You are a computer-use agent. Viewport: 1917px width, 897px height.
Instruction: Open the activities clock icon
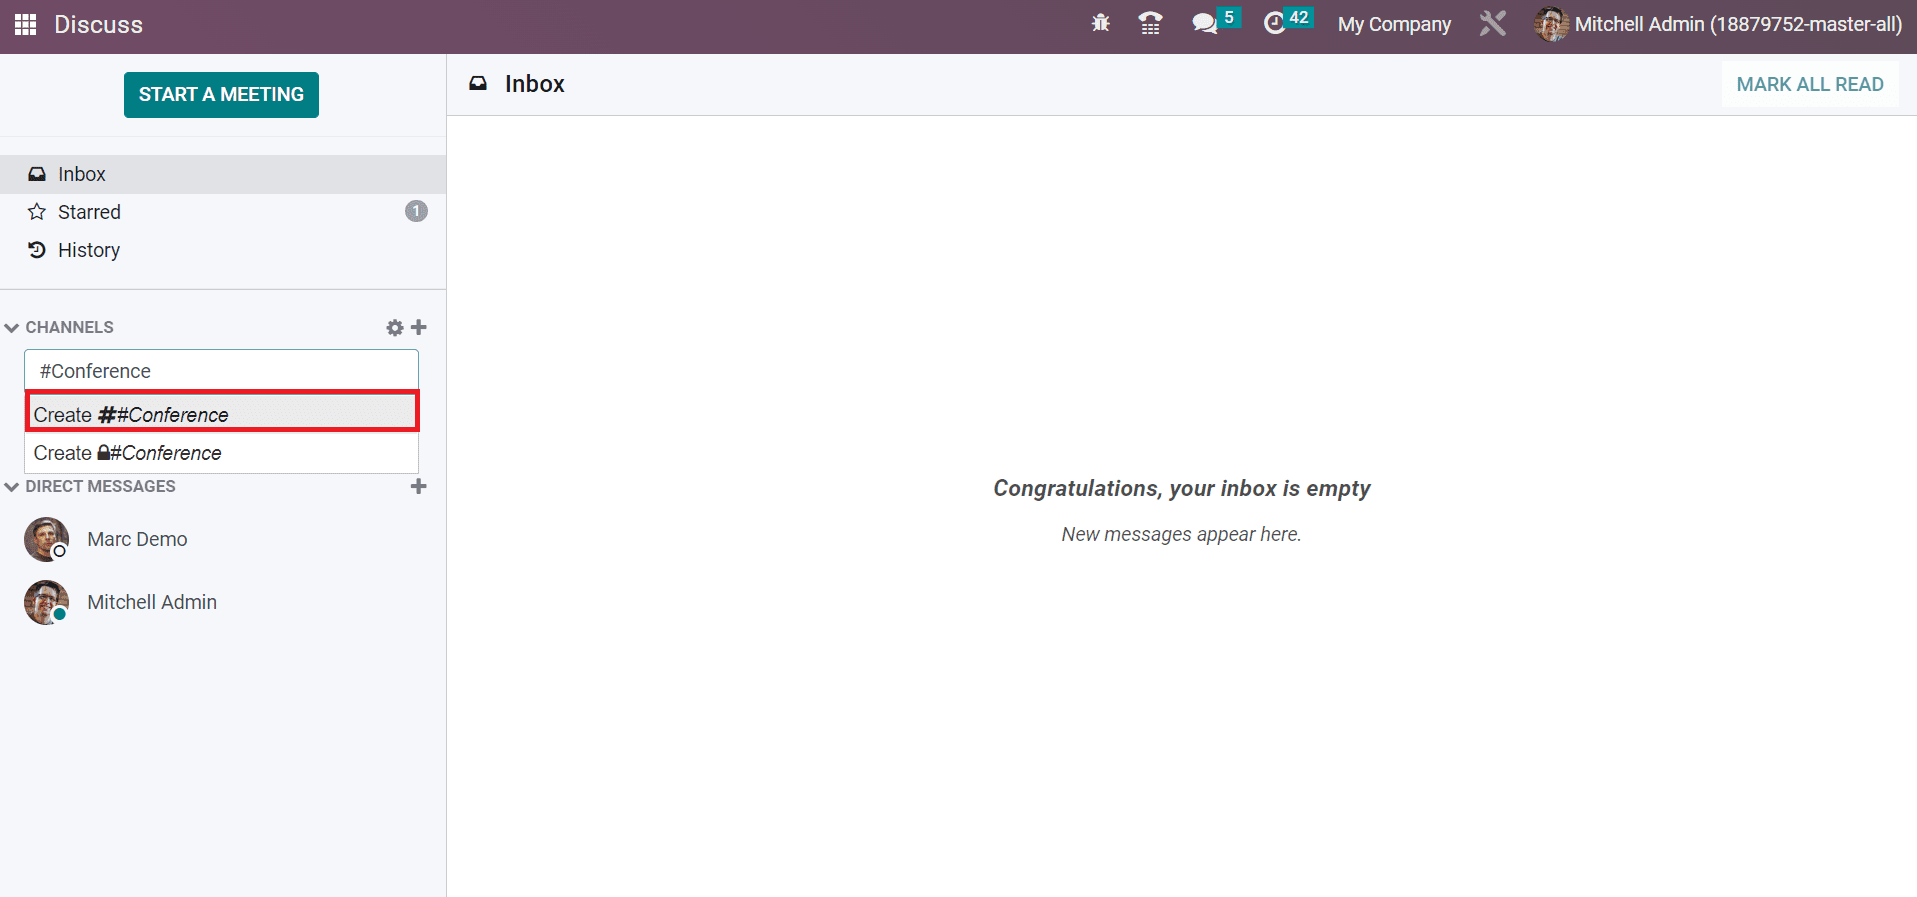point(1274,23)
